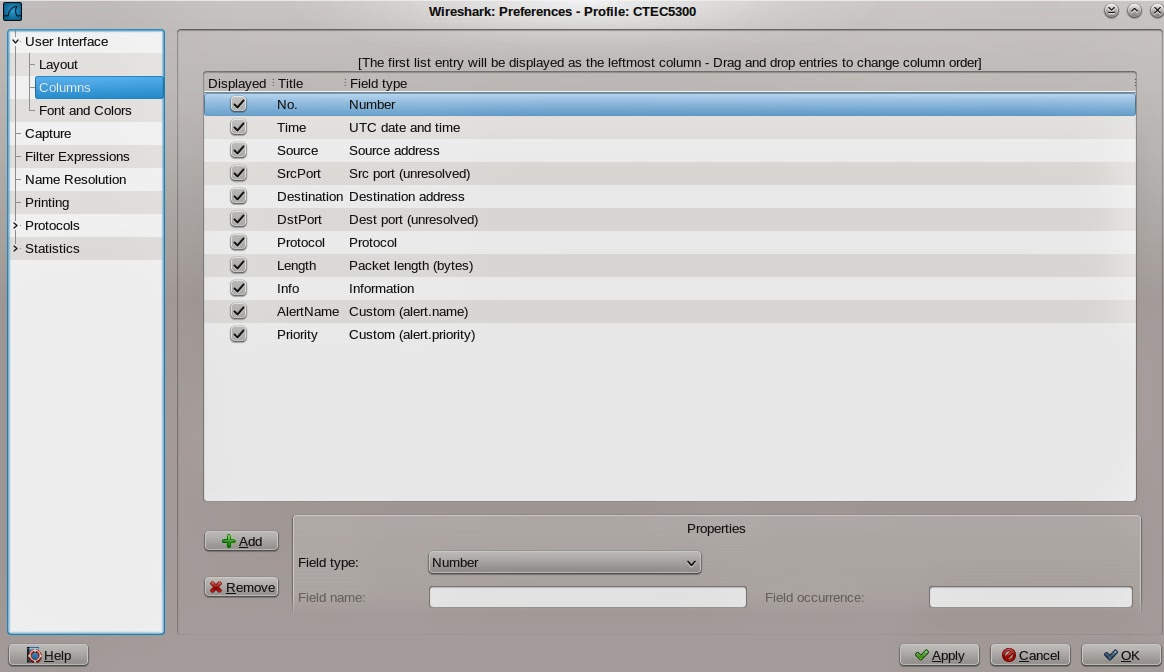Close the Preferences window
Image resolution: width=1164 pixels, height=672 pixels.
pyautogui.click(x=1157, y=10)
